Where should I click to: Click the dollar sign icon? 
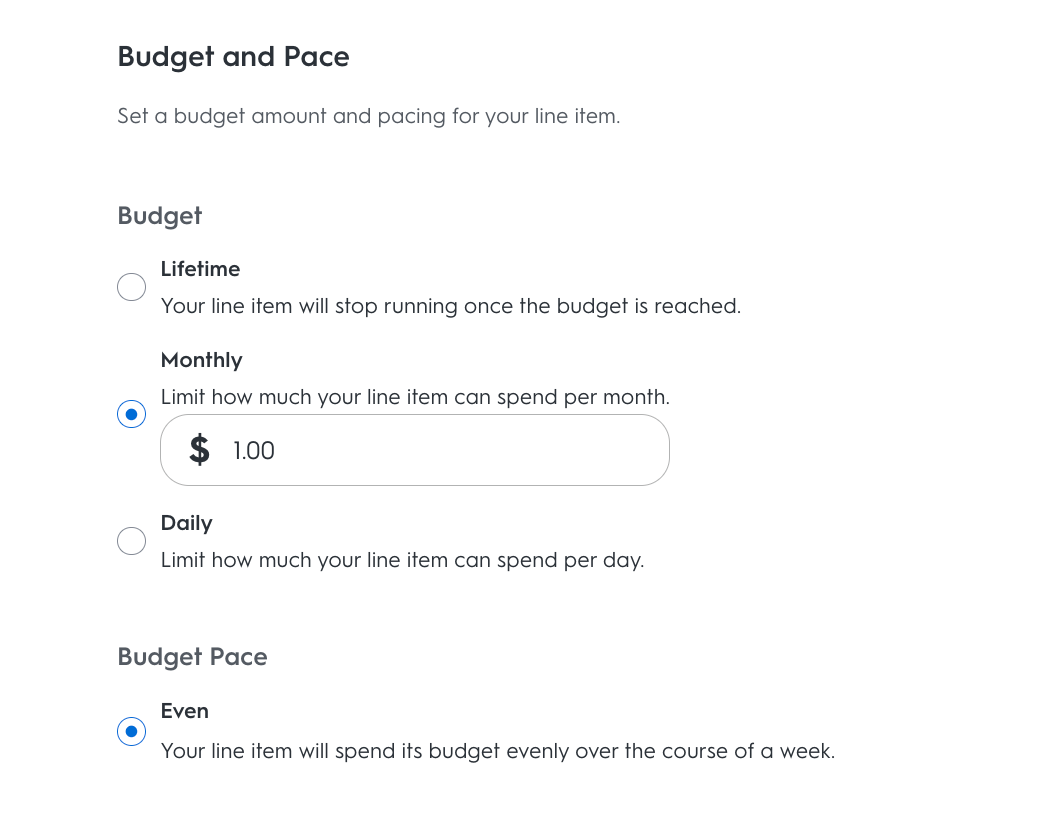coord(200,450)
